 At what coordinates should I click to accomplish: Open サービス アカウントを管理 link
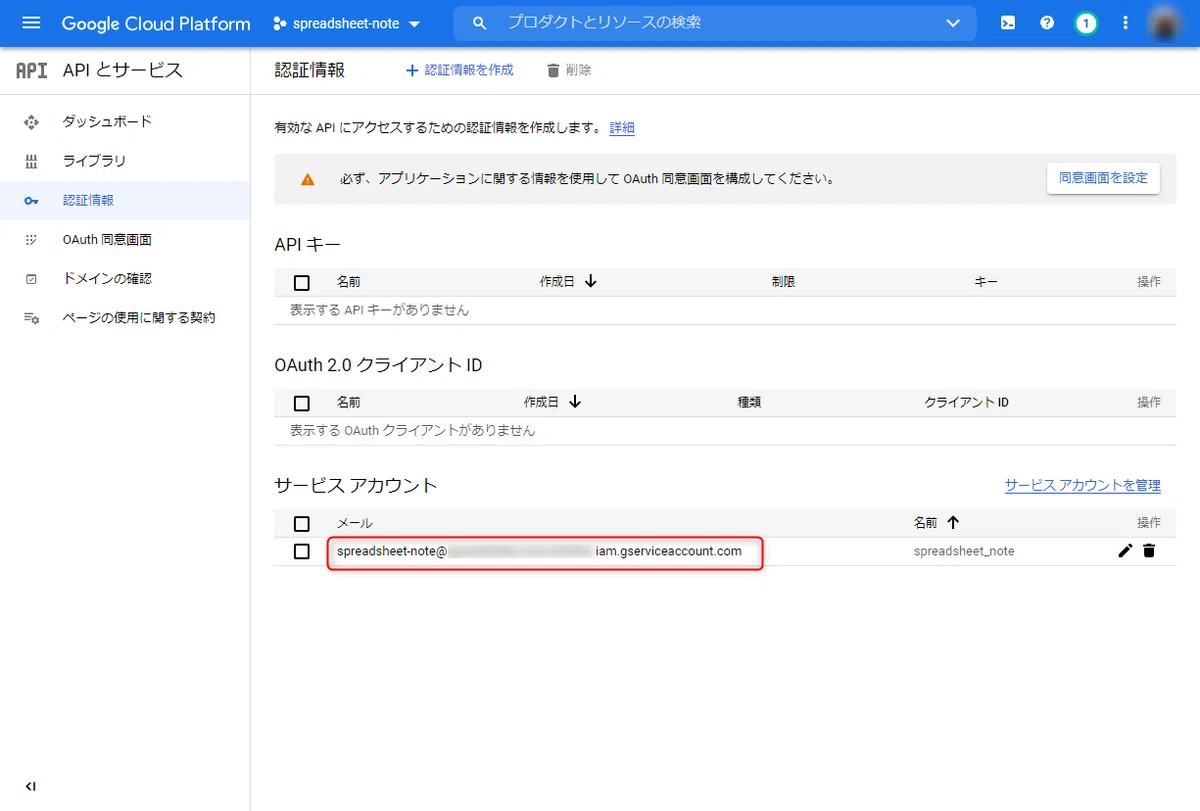[1083, 485]
